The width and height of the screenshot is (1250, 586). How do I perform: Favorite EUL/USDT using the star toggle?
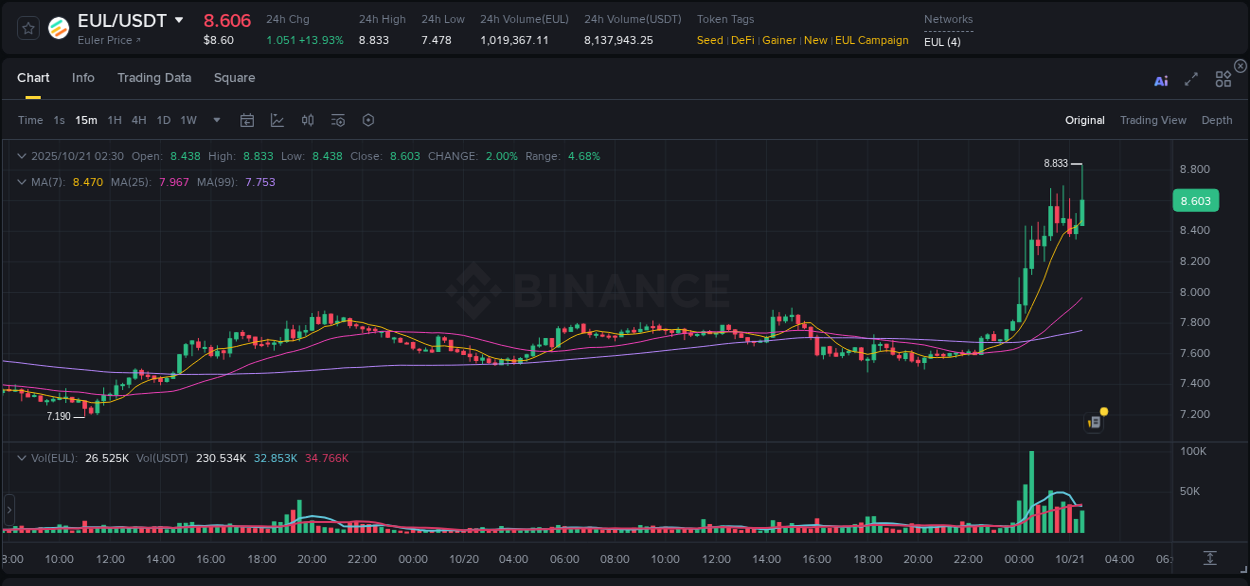[27, 27]
